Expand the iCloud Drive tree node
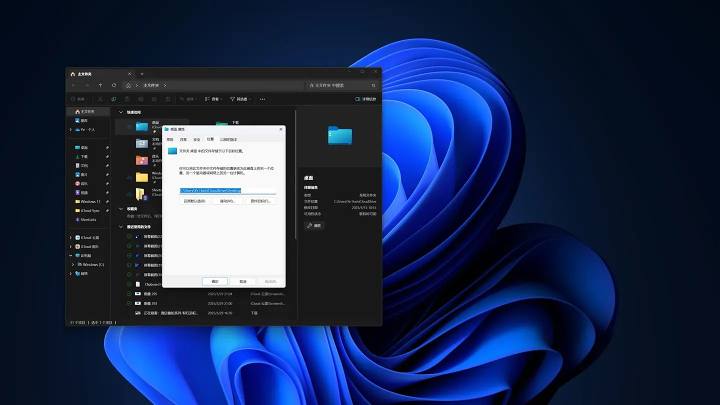 [71, 237]
